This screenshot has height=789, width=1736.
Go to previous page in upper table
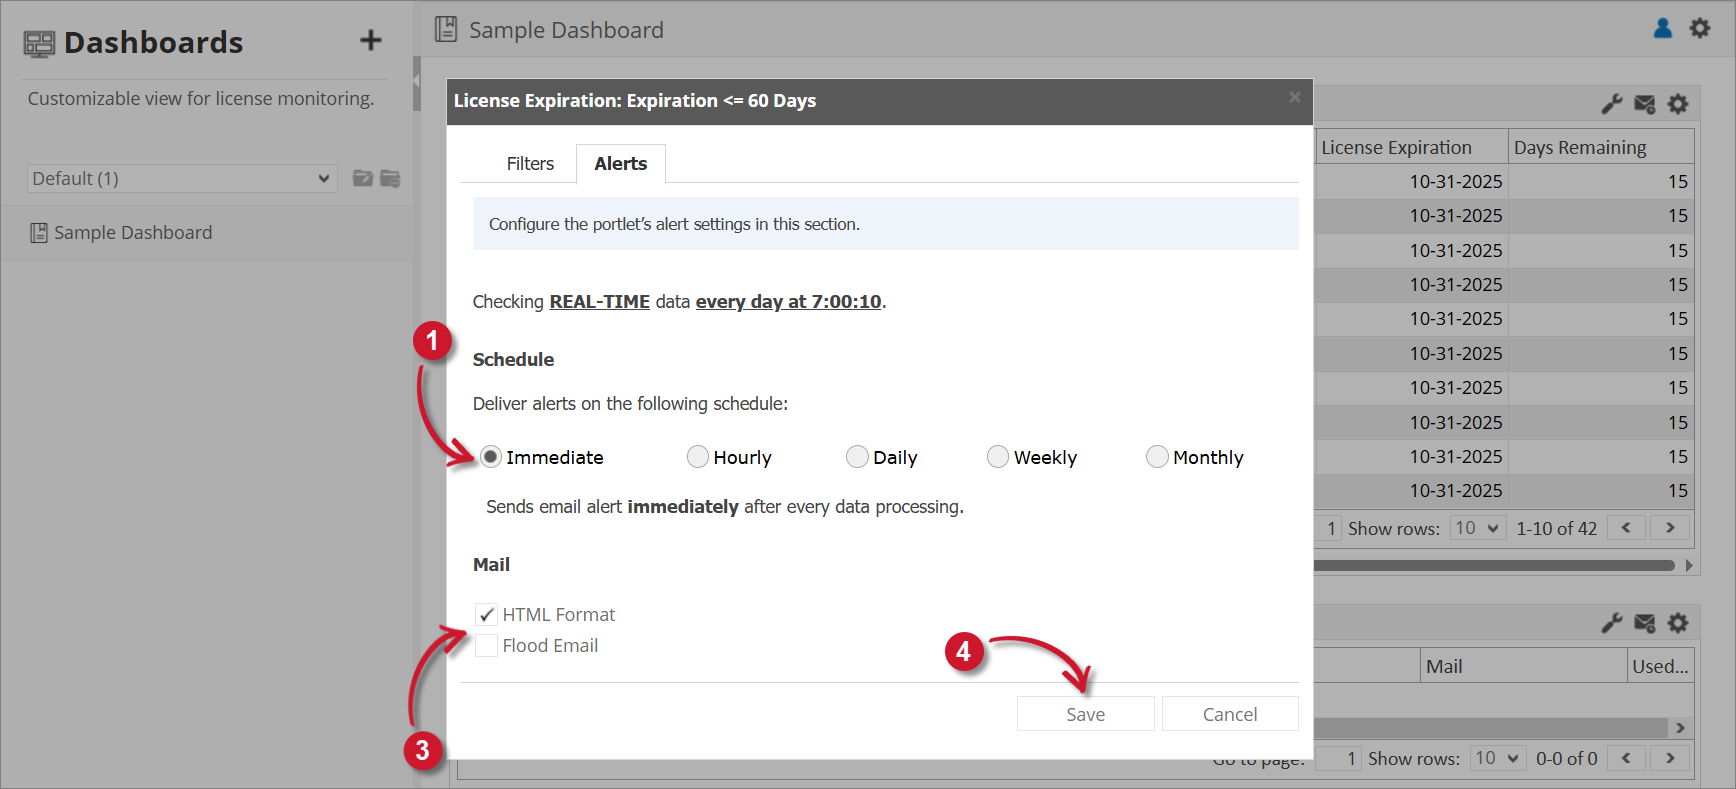1626,528
